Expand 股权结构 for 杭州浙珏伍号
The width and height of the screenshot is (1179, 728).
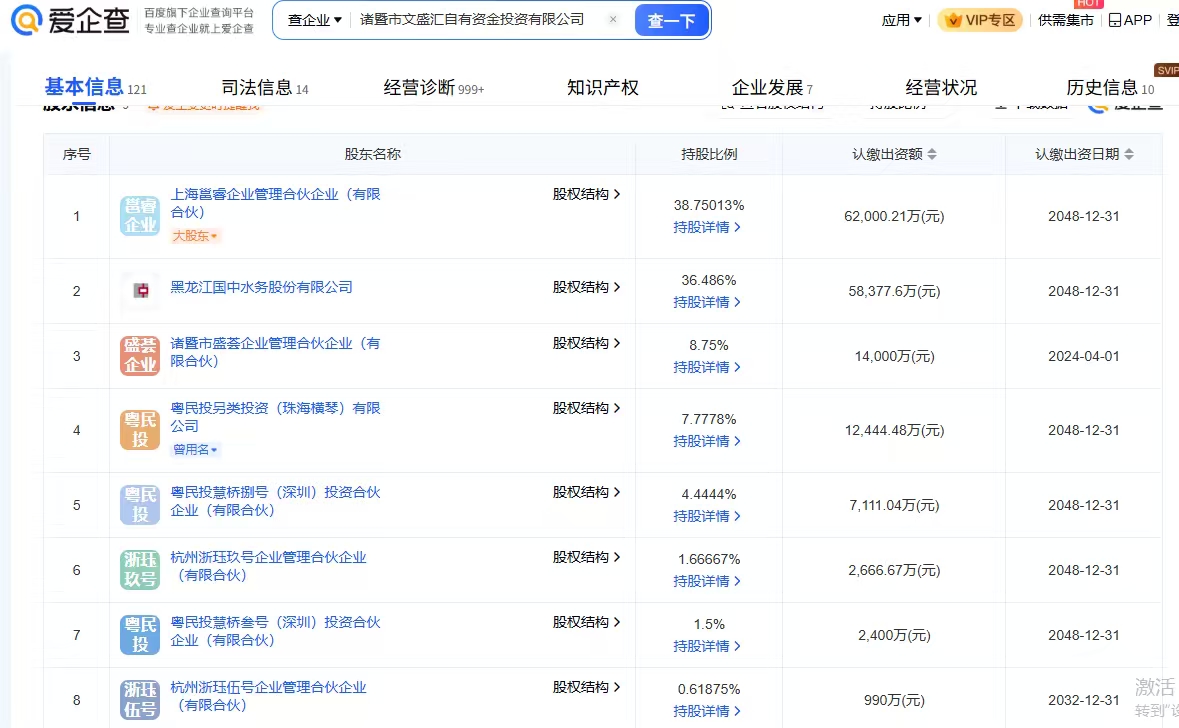click(x=586, y=687)
